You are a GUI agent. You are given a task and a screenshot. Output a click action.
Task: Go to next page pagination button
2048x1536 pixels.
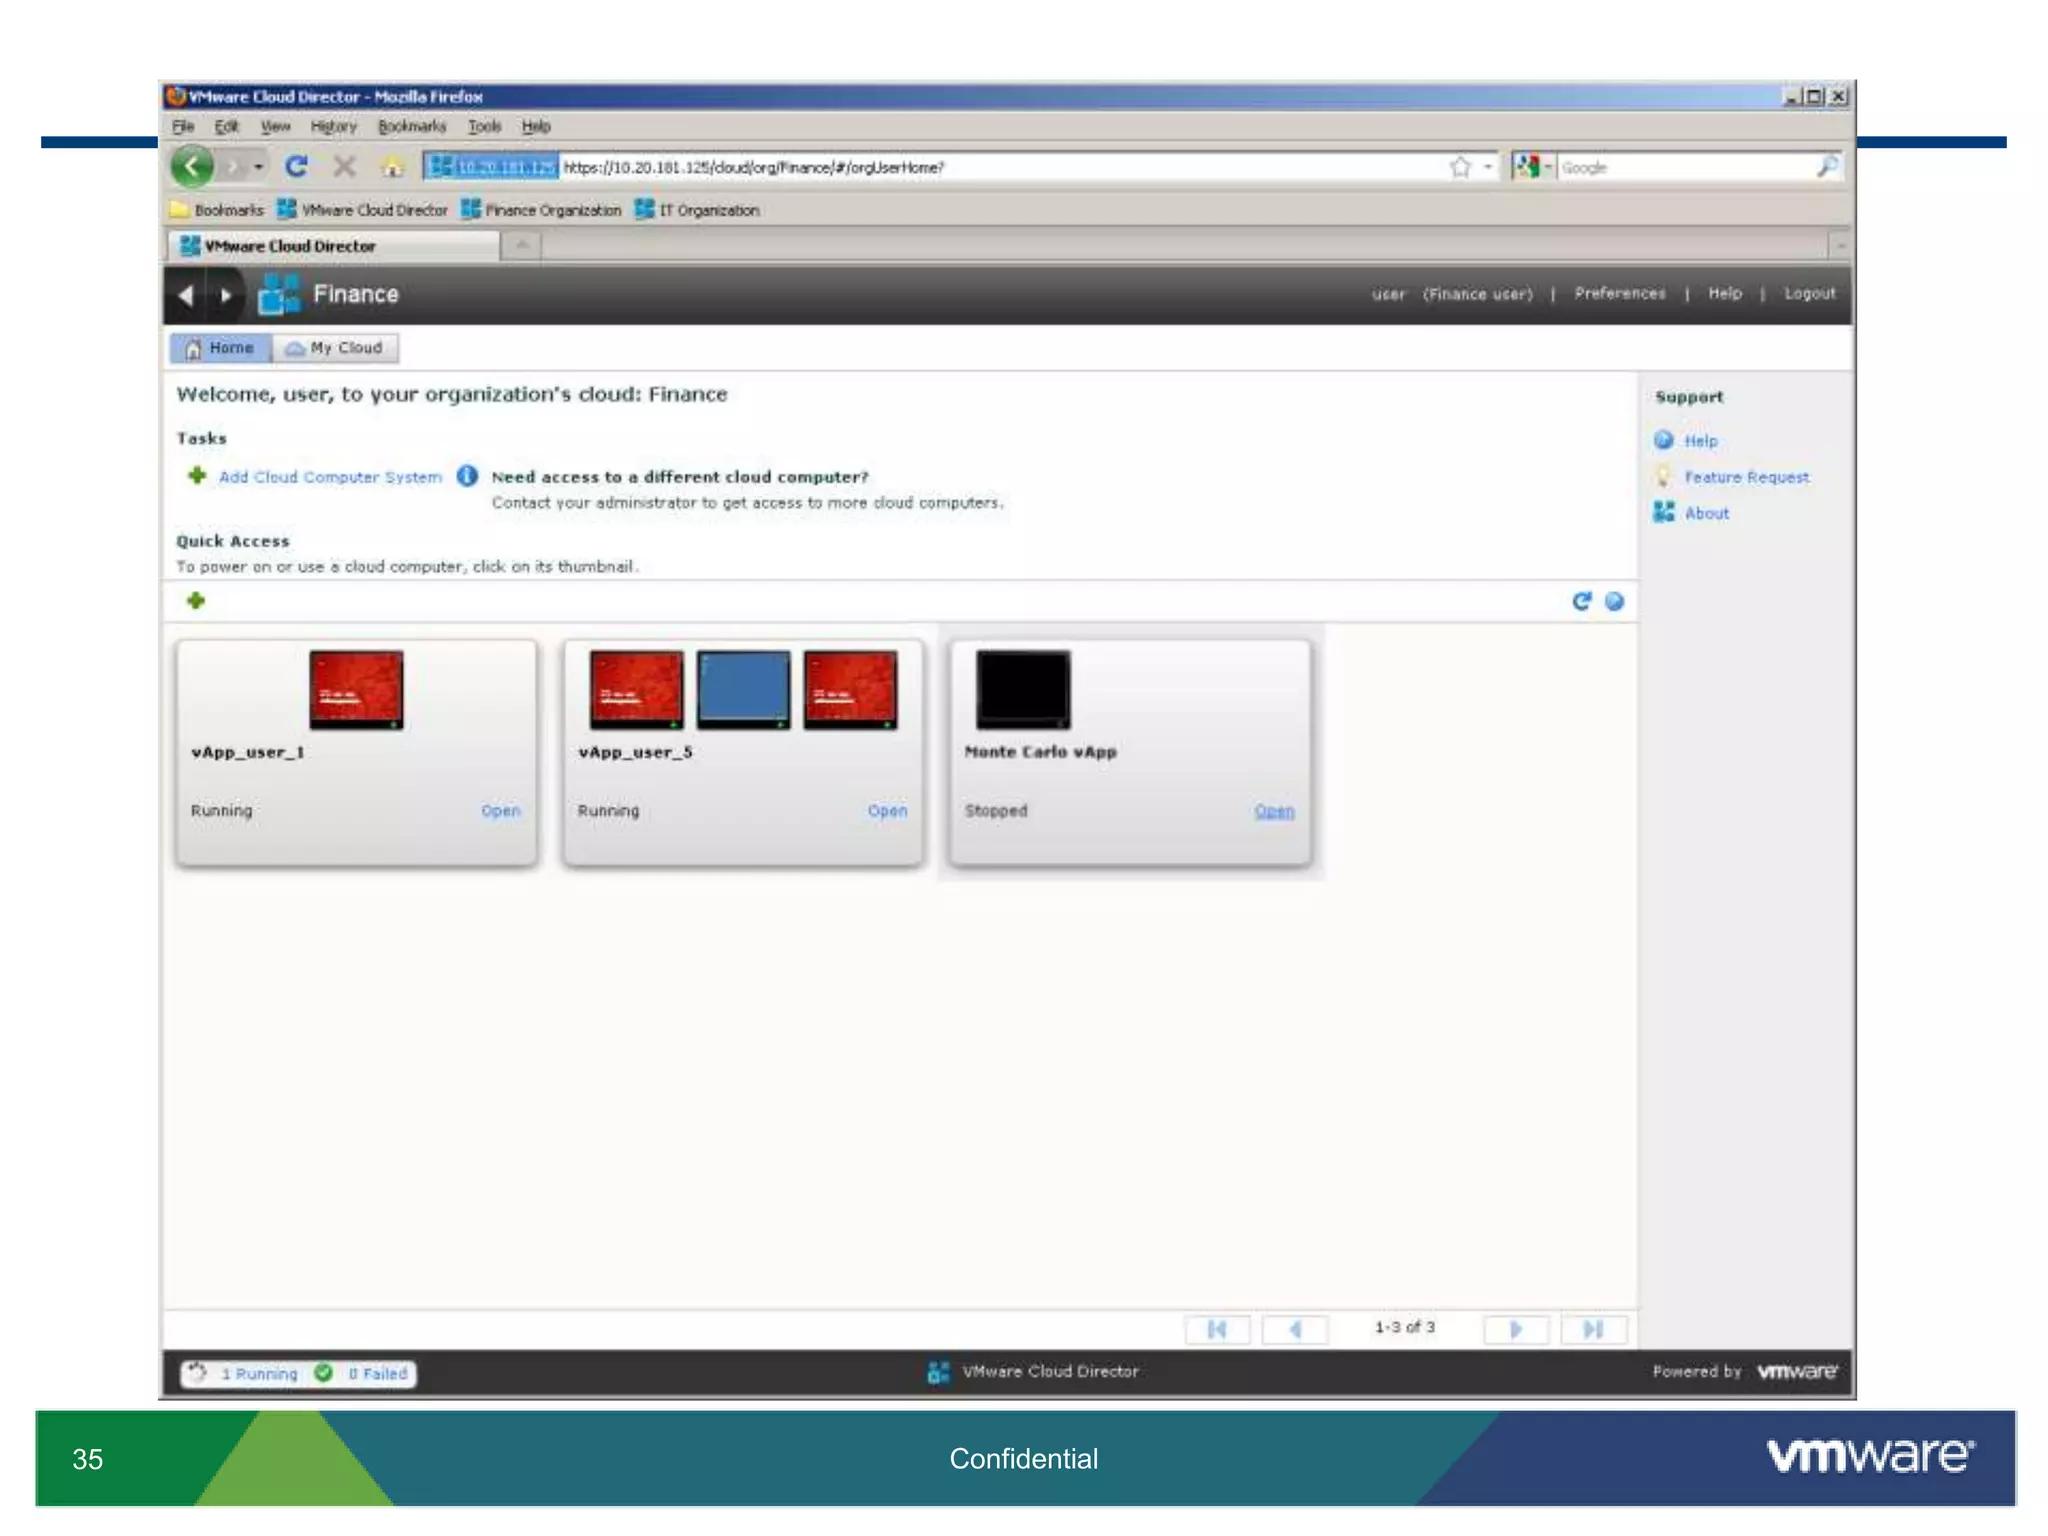(x=1516, y=1329)
